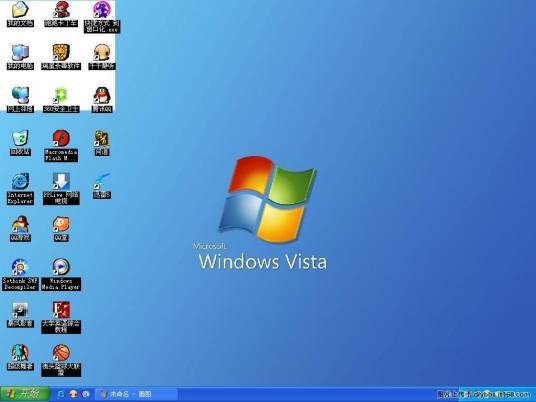Open the Sothink SWF Decompiler shortcut

[20, 274]
